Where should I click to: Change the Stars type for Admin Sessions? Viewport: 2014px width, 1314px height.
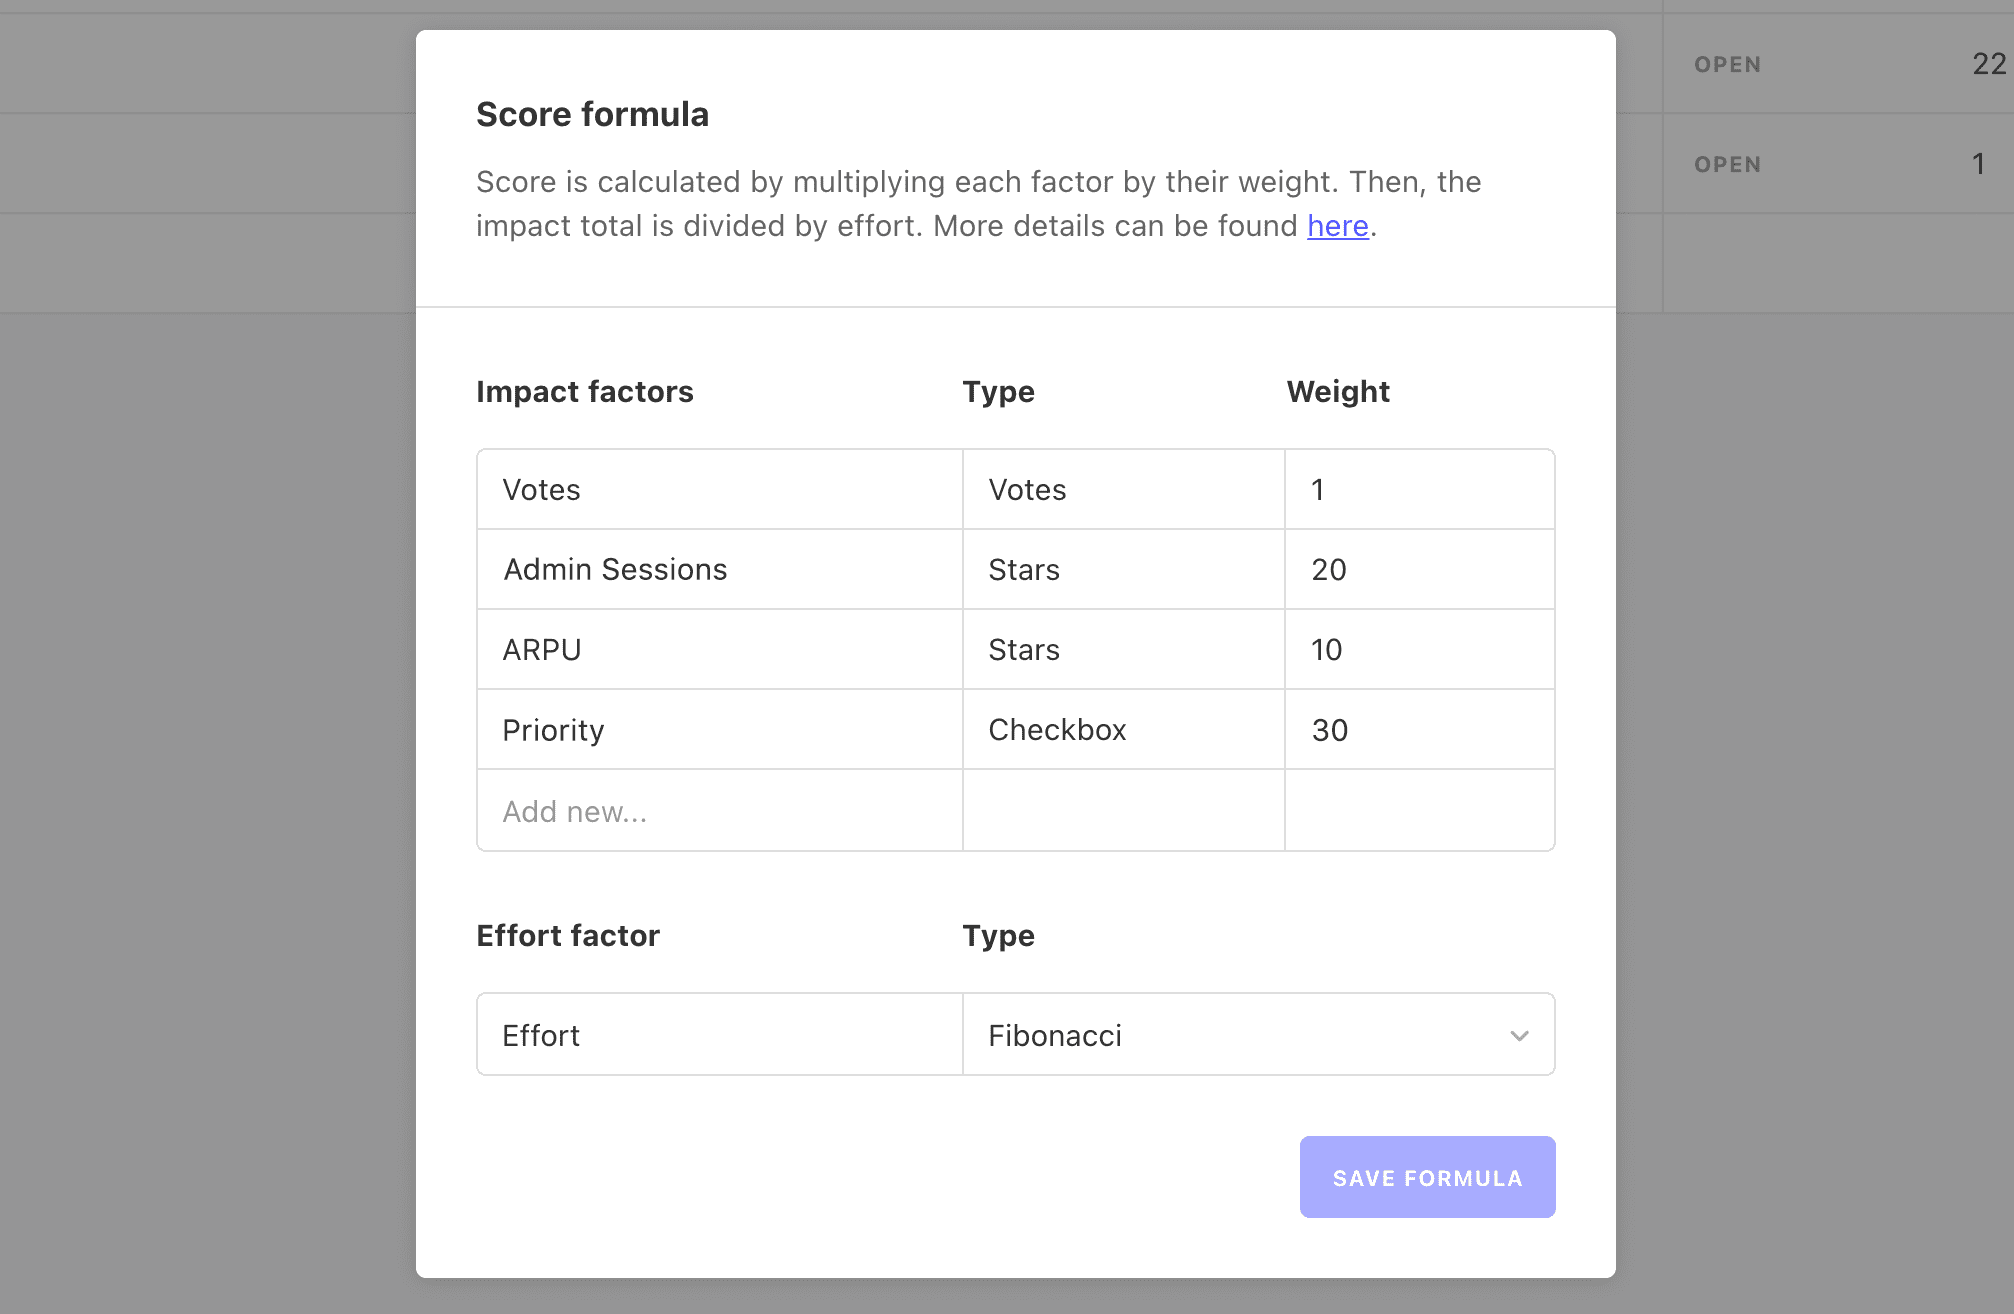[x=1122, y=569]
